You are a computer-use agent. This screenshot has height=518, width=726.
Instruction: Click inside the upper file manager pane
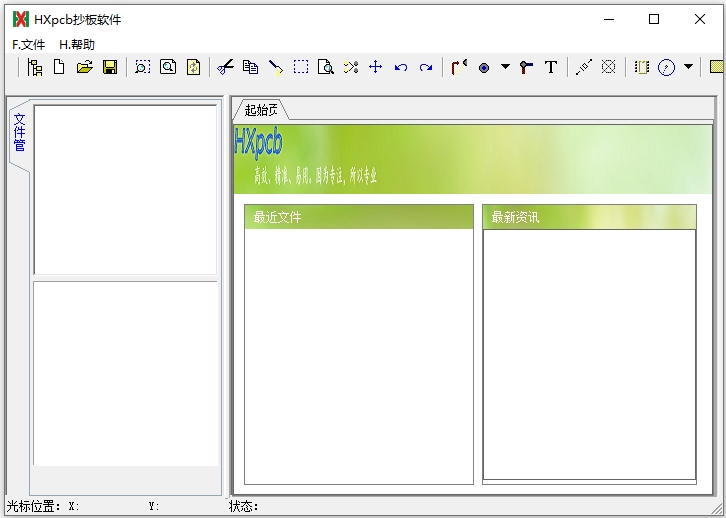[x=125, y=190]
